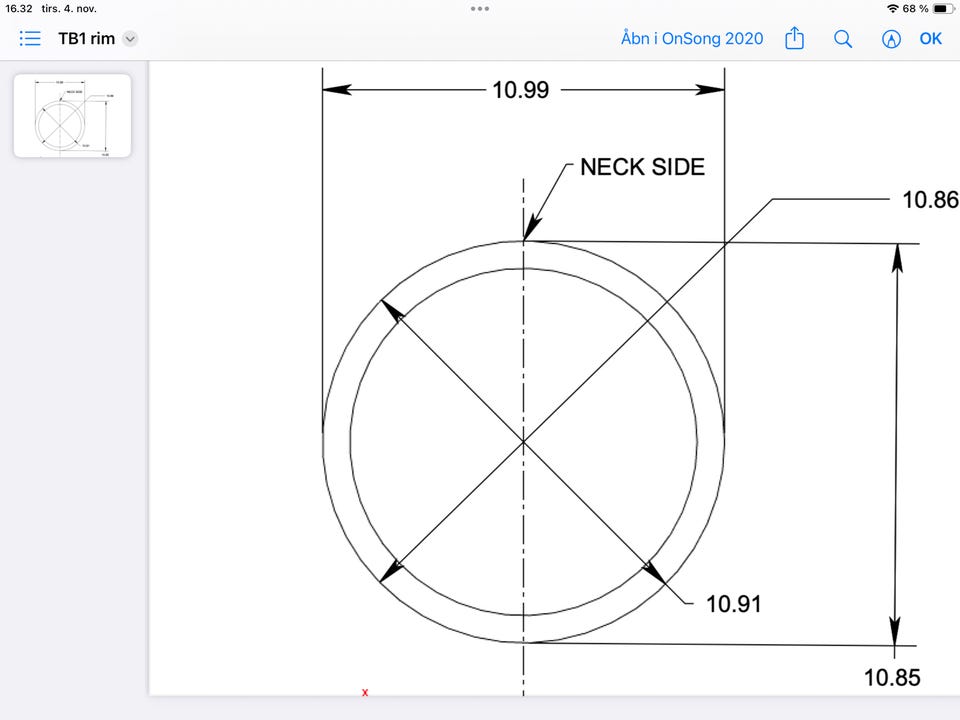Tap the small red x mark
The width and height of the screenshot is (960, 720).
(365, 692)
